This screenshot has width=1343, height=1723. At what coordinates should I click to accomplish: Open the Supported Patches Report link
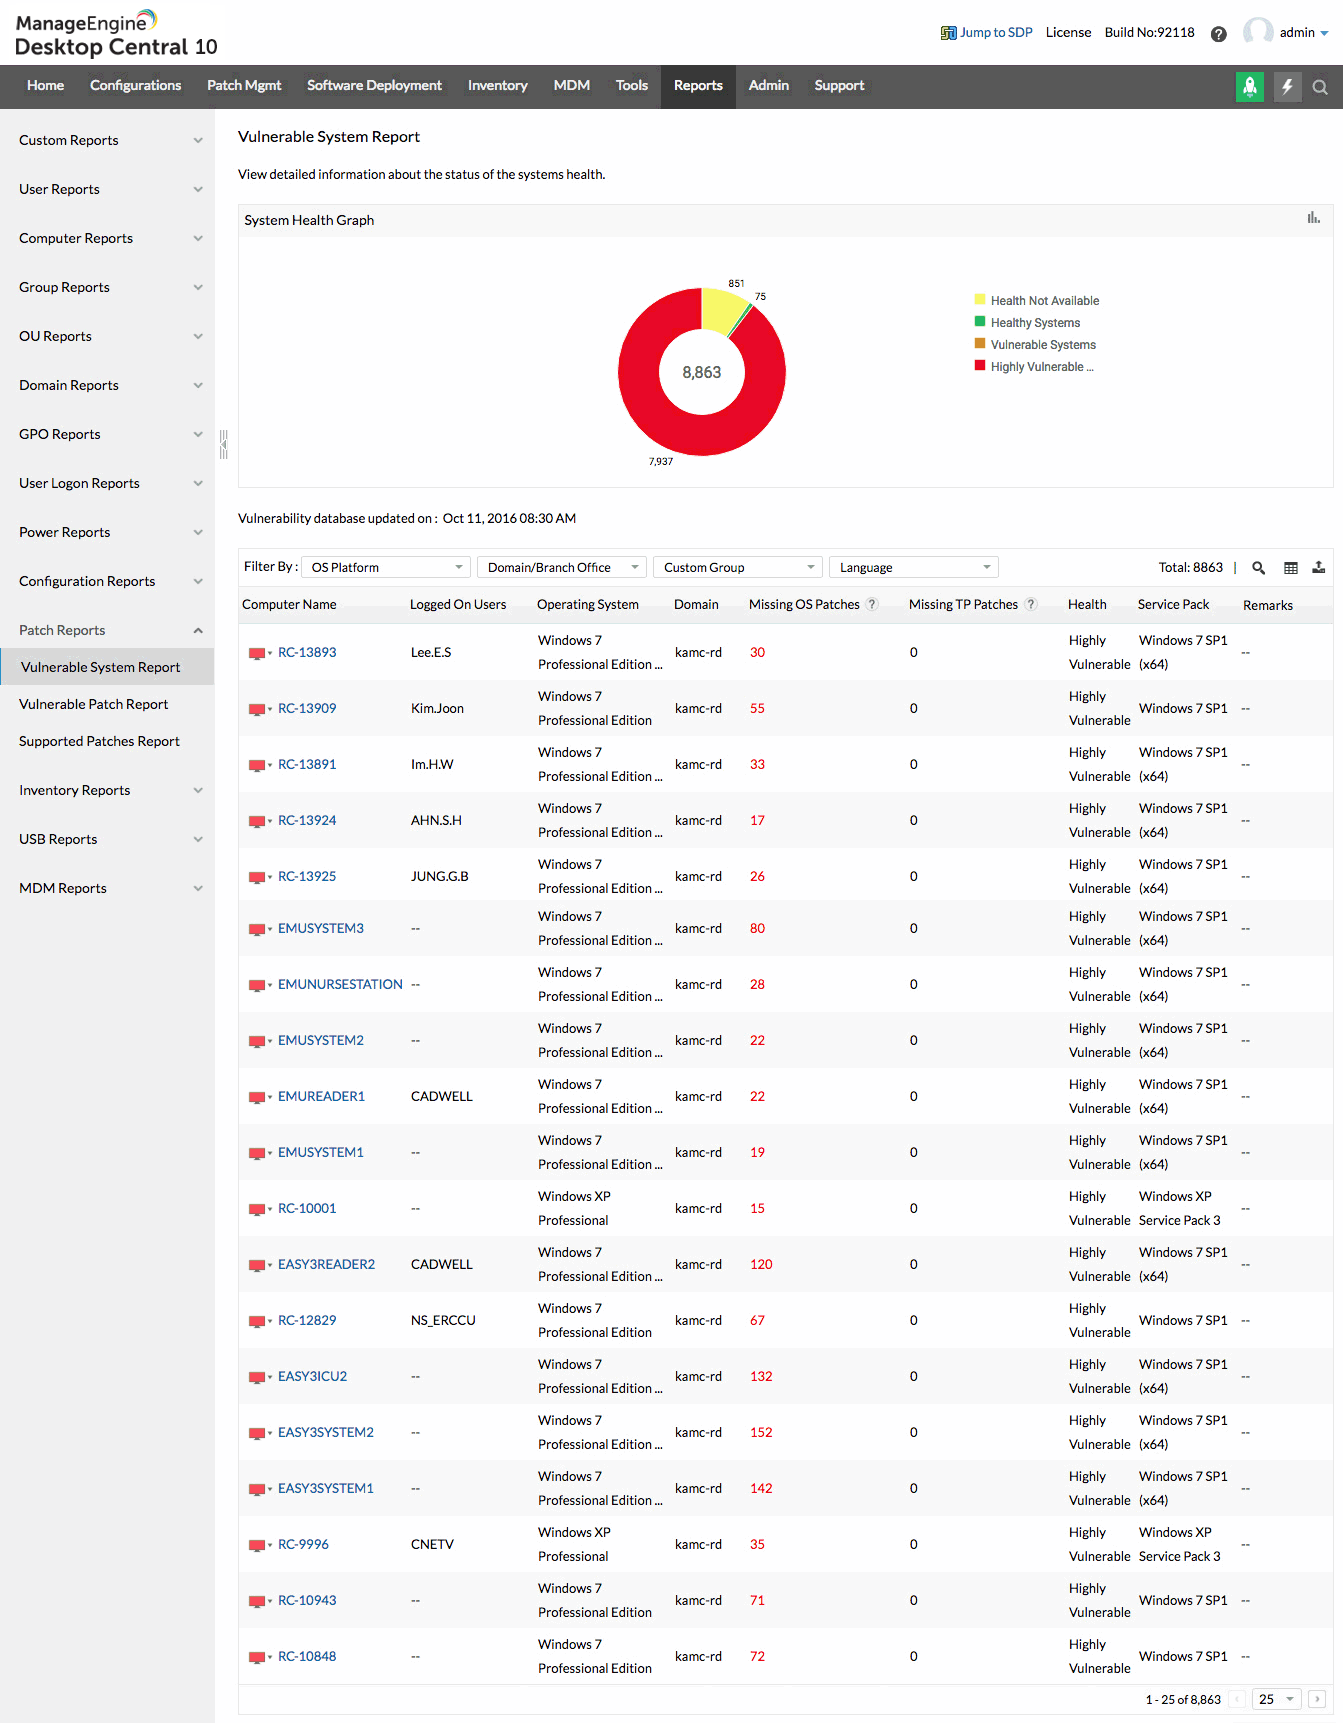99,741
